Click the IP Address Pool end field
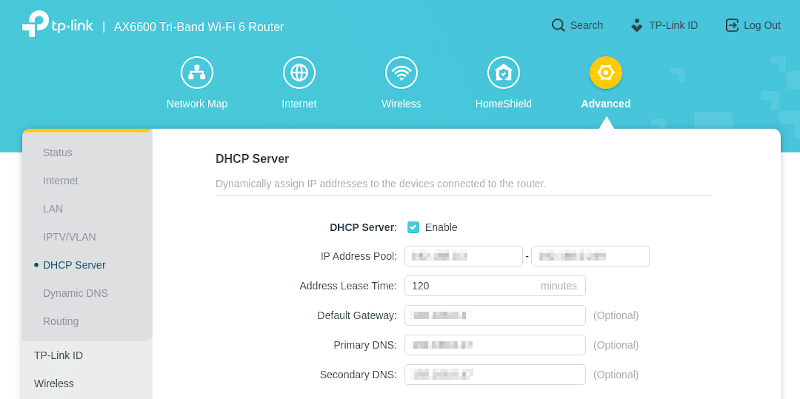 tap(590, 256)
